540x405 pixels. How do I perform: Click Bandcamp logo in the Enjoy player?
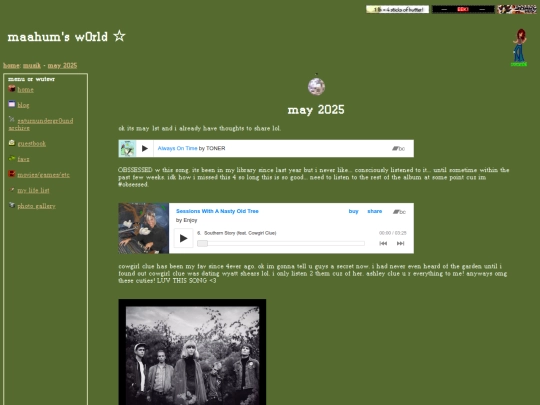click(399, 212)
